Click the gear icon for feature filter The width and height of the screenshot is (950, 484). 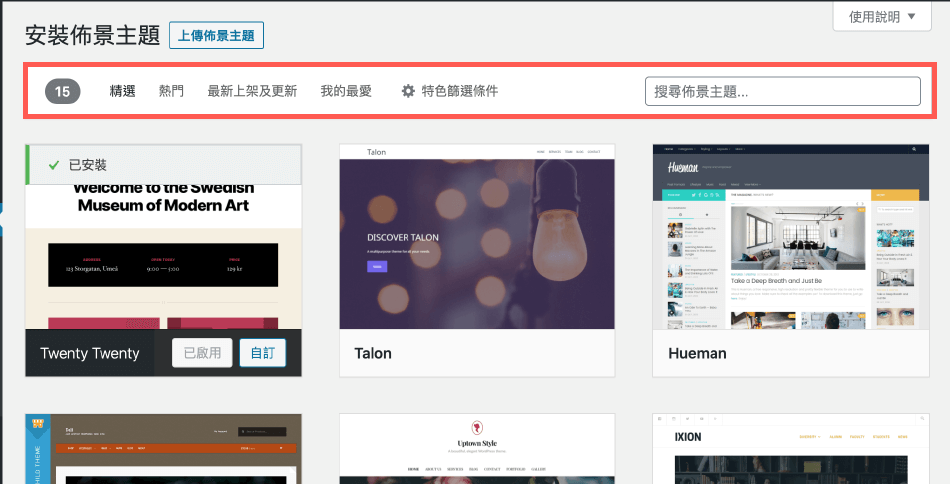click(x=408, y=91)
